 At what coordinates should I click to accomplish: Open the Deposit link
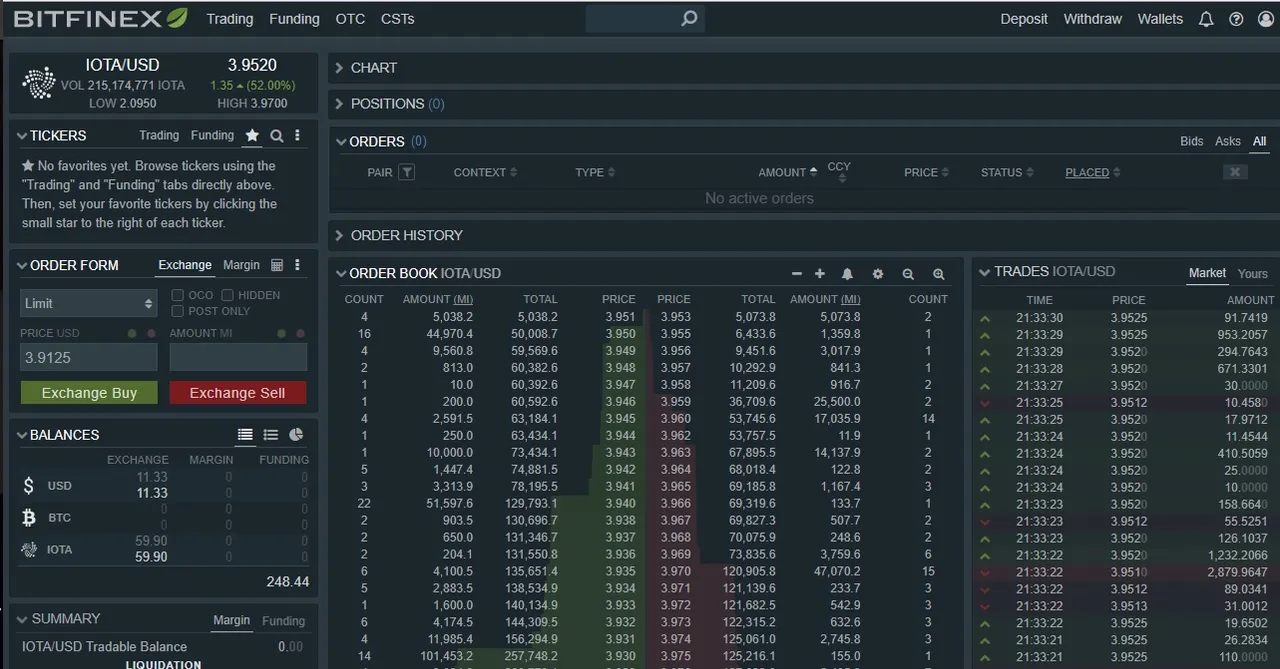(x=1024, y=19)
